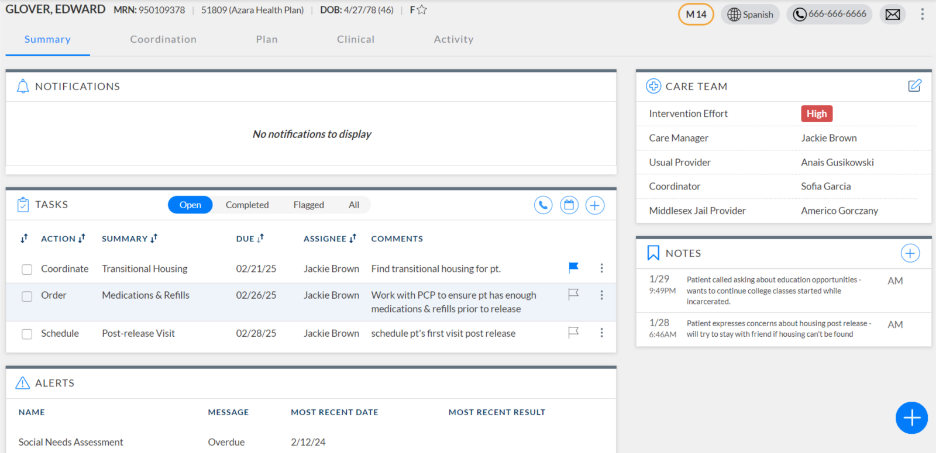Check the Order task checkbox
Image resolution: width=936 pixels, height=453 pixels.
coord(27,296)
